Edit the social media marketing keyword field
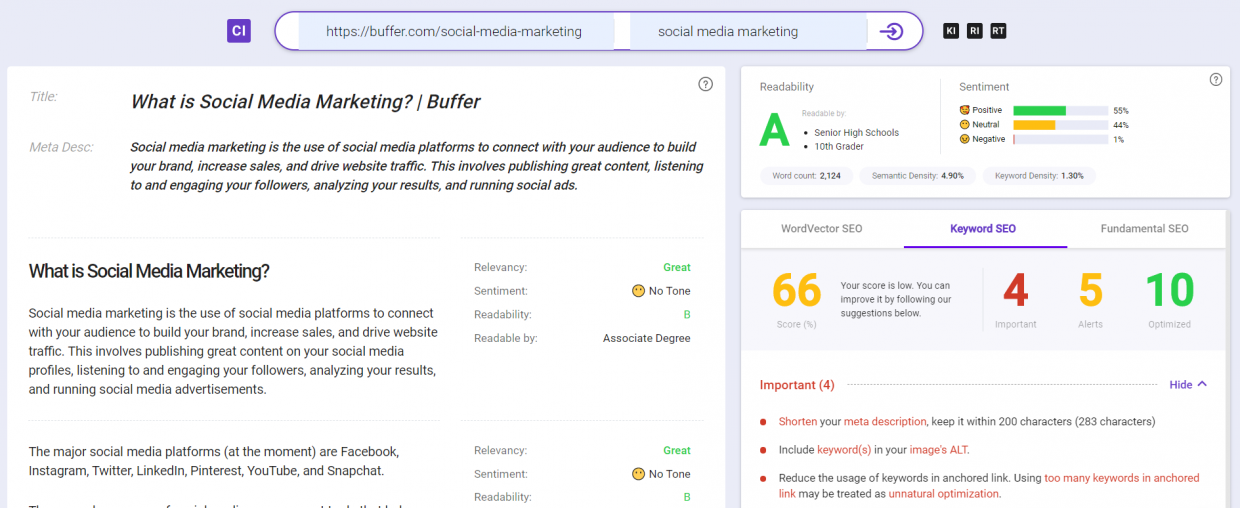The image size is (1240, 508). (x=748, y=31)
